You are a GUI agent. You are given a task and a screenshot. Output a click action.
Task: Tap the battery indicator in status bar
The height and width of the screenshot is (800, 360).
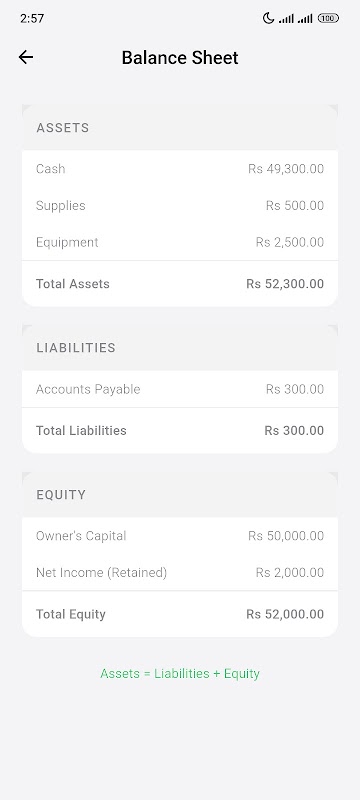point(328,18)
